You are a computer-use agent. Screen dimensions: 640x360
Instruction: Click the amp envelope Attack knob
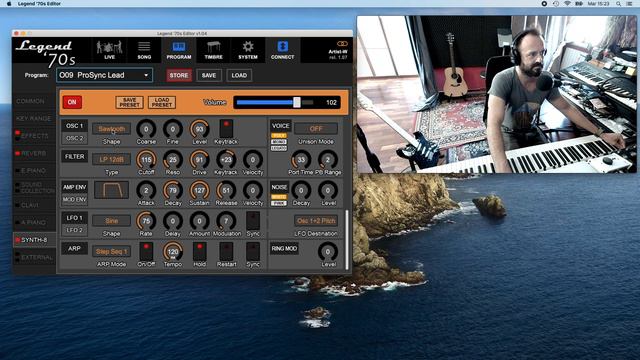pyautogui.click(x=146, y=191)
